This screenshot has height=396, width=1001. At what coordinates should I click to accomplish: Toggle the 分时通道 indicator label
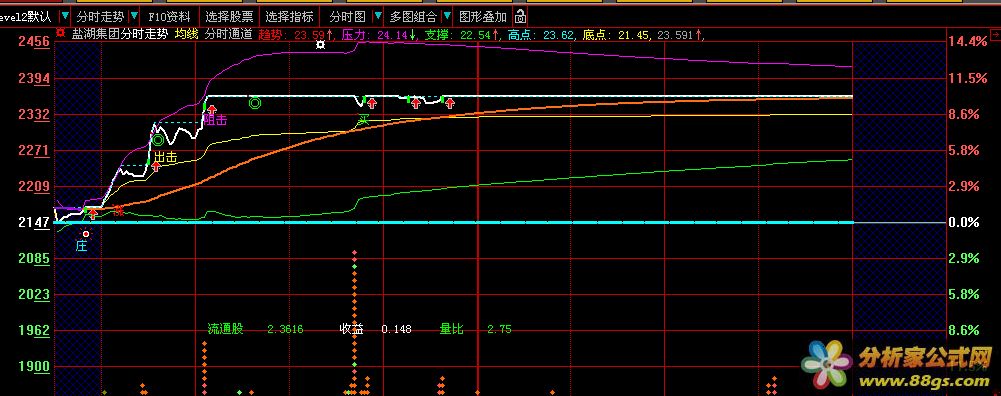228,34
